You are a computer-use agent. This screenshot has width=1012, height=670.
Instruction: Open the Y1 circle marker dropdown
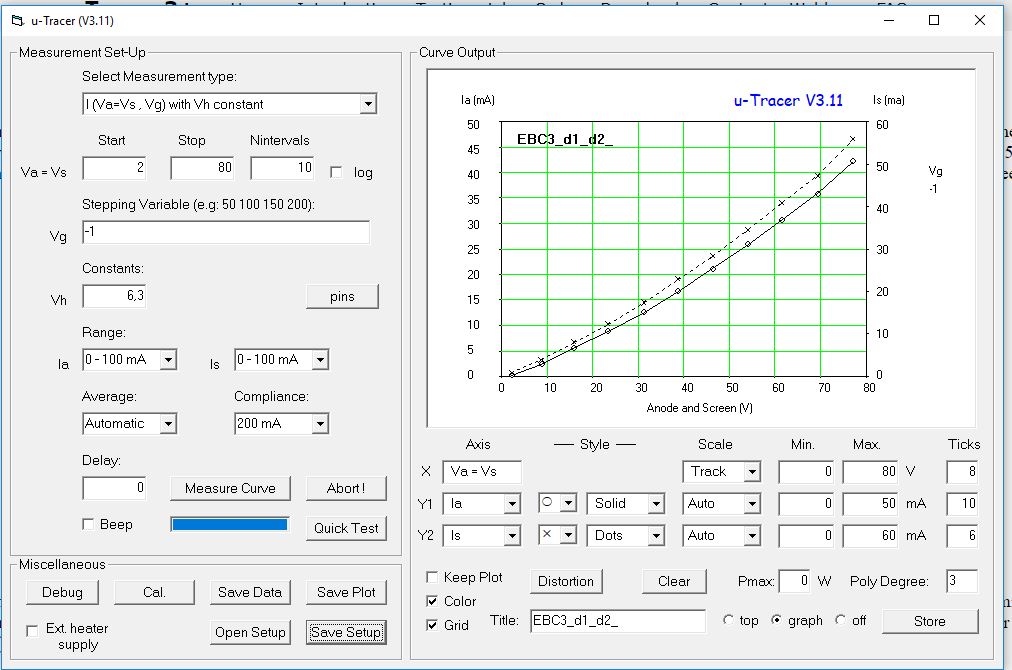tap(568, 503)
